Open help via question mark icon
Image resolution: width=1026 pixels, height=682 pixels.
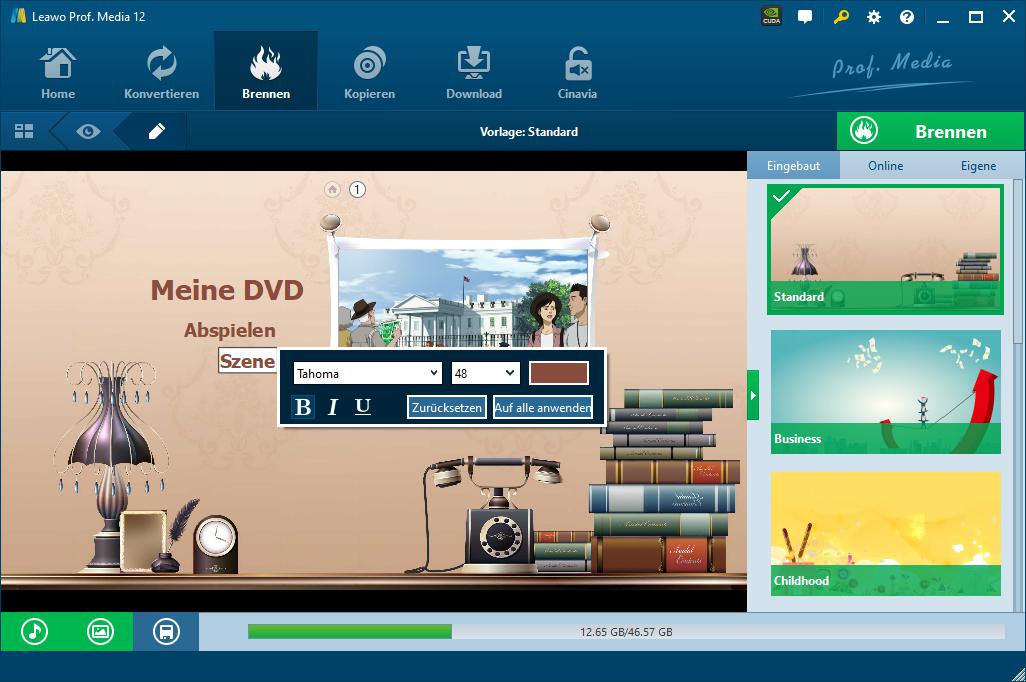pyautogui.click(x=907, y=17)
